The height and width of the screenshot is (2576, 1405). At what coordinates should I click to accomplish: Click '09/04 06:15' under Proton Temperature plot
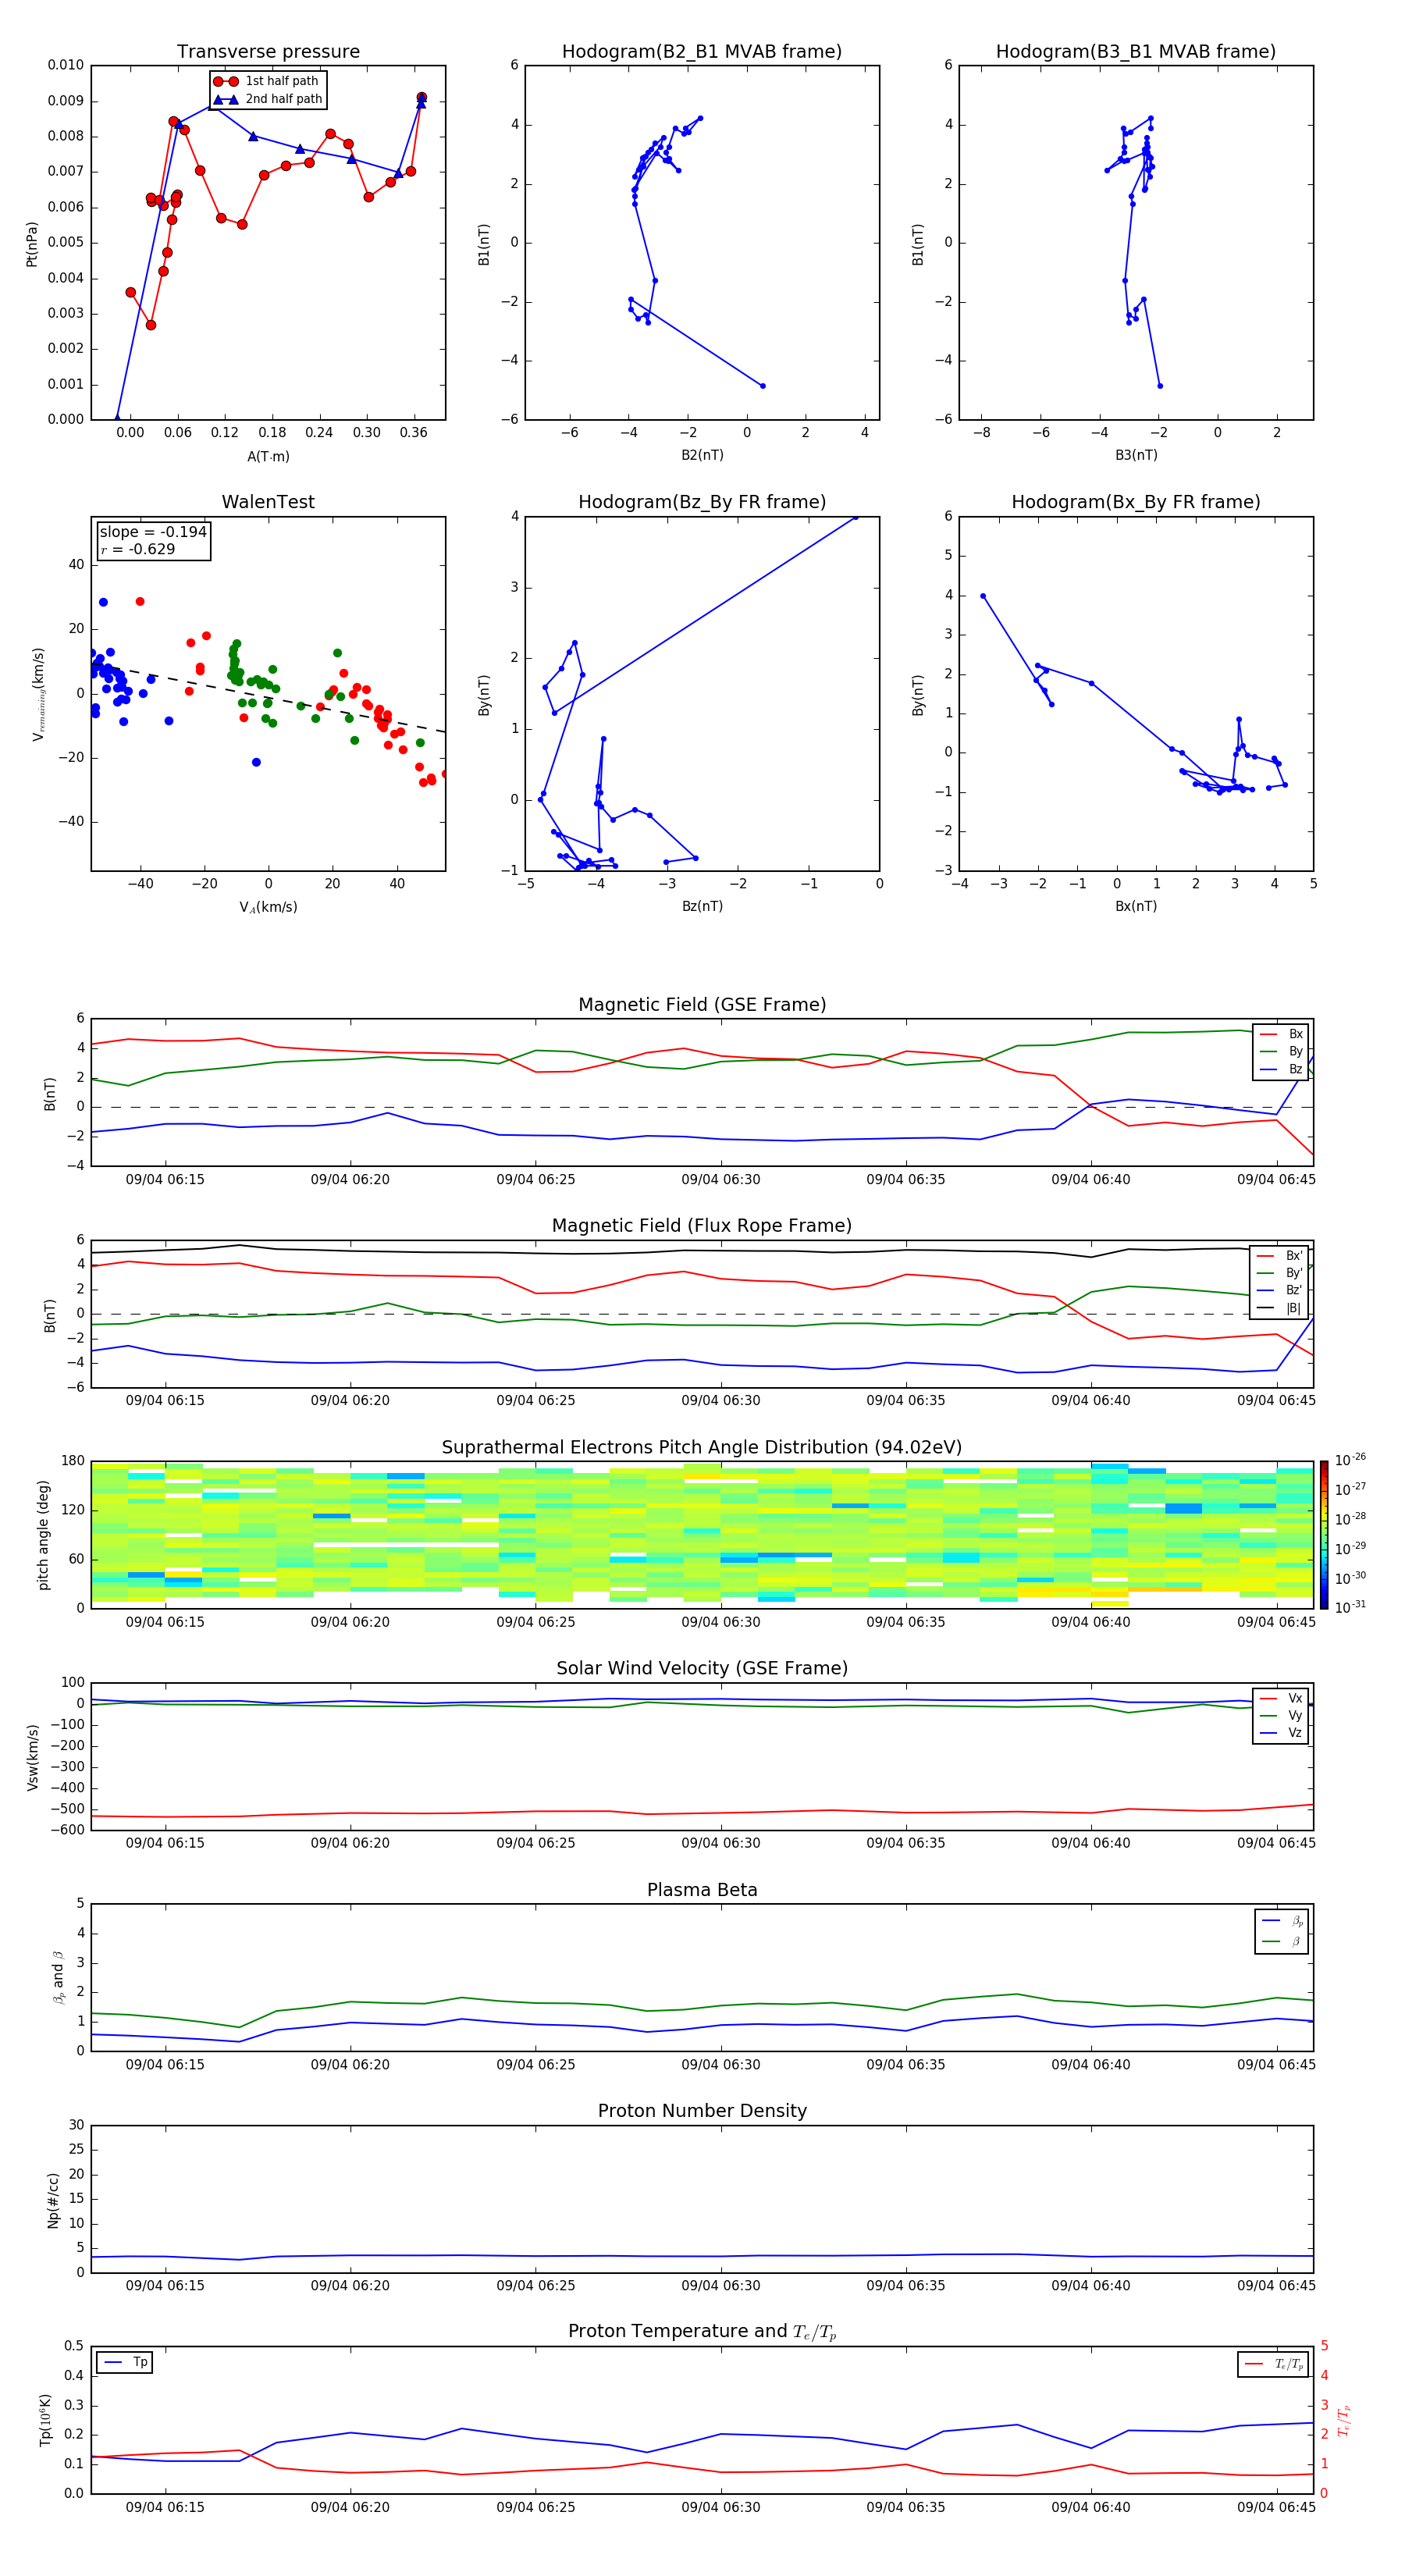click(165, 2507)
